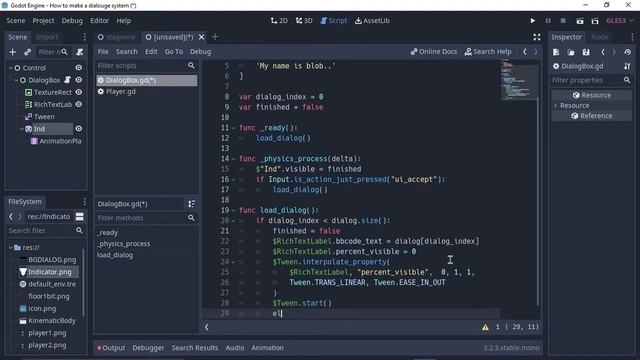Screen dimensions: 640x360
Task: Open the Script workspace
Action: 333,20
